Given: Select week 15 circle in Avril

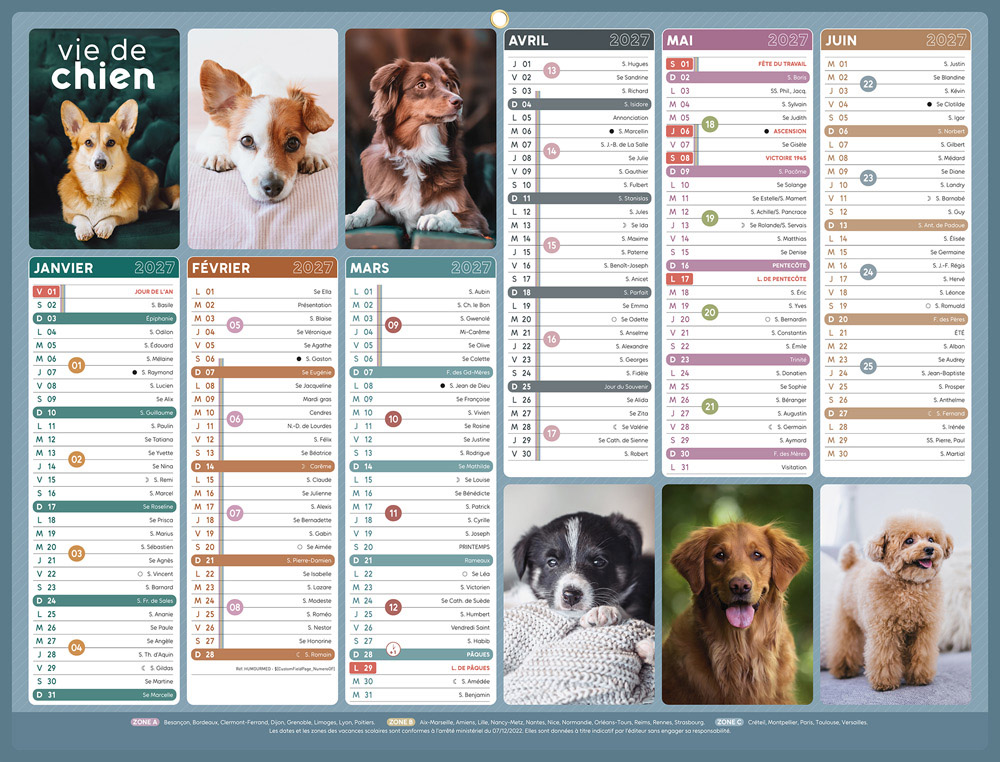Looking at the screenshot, I should click(552, 245).
